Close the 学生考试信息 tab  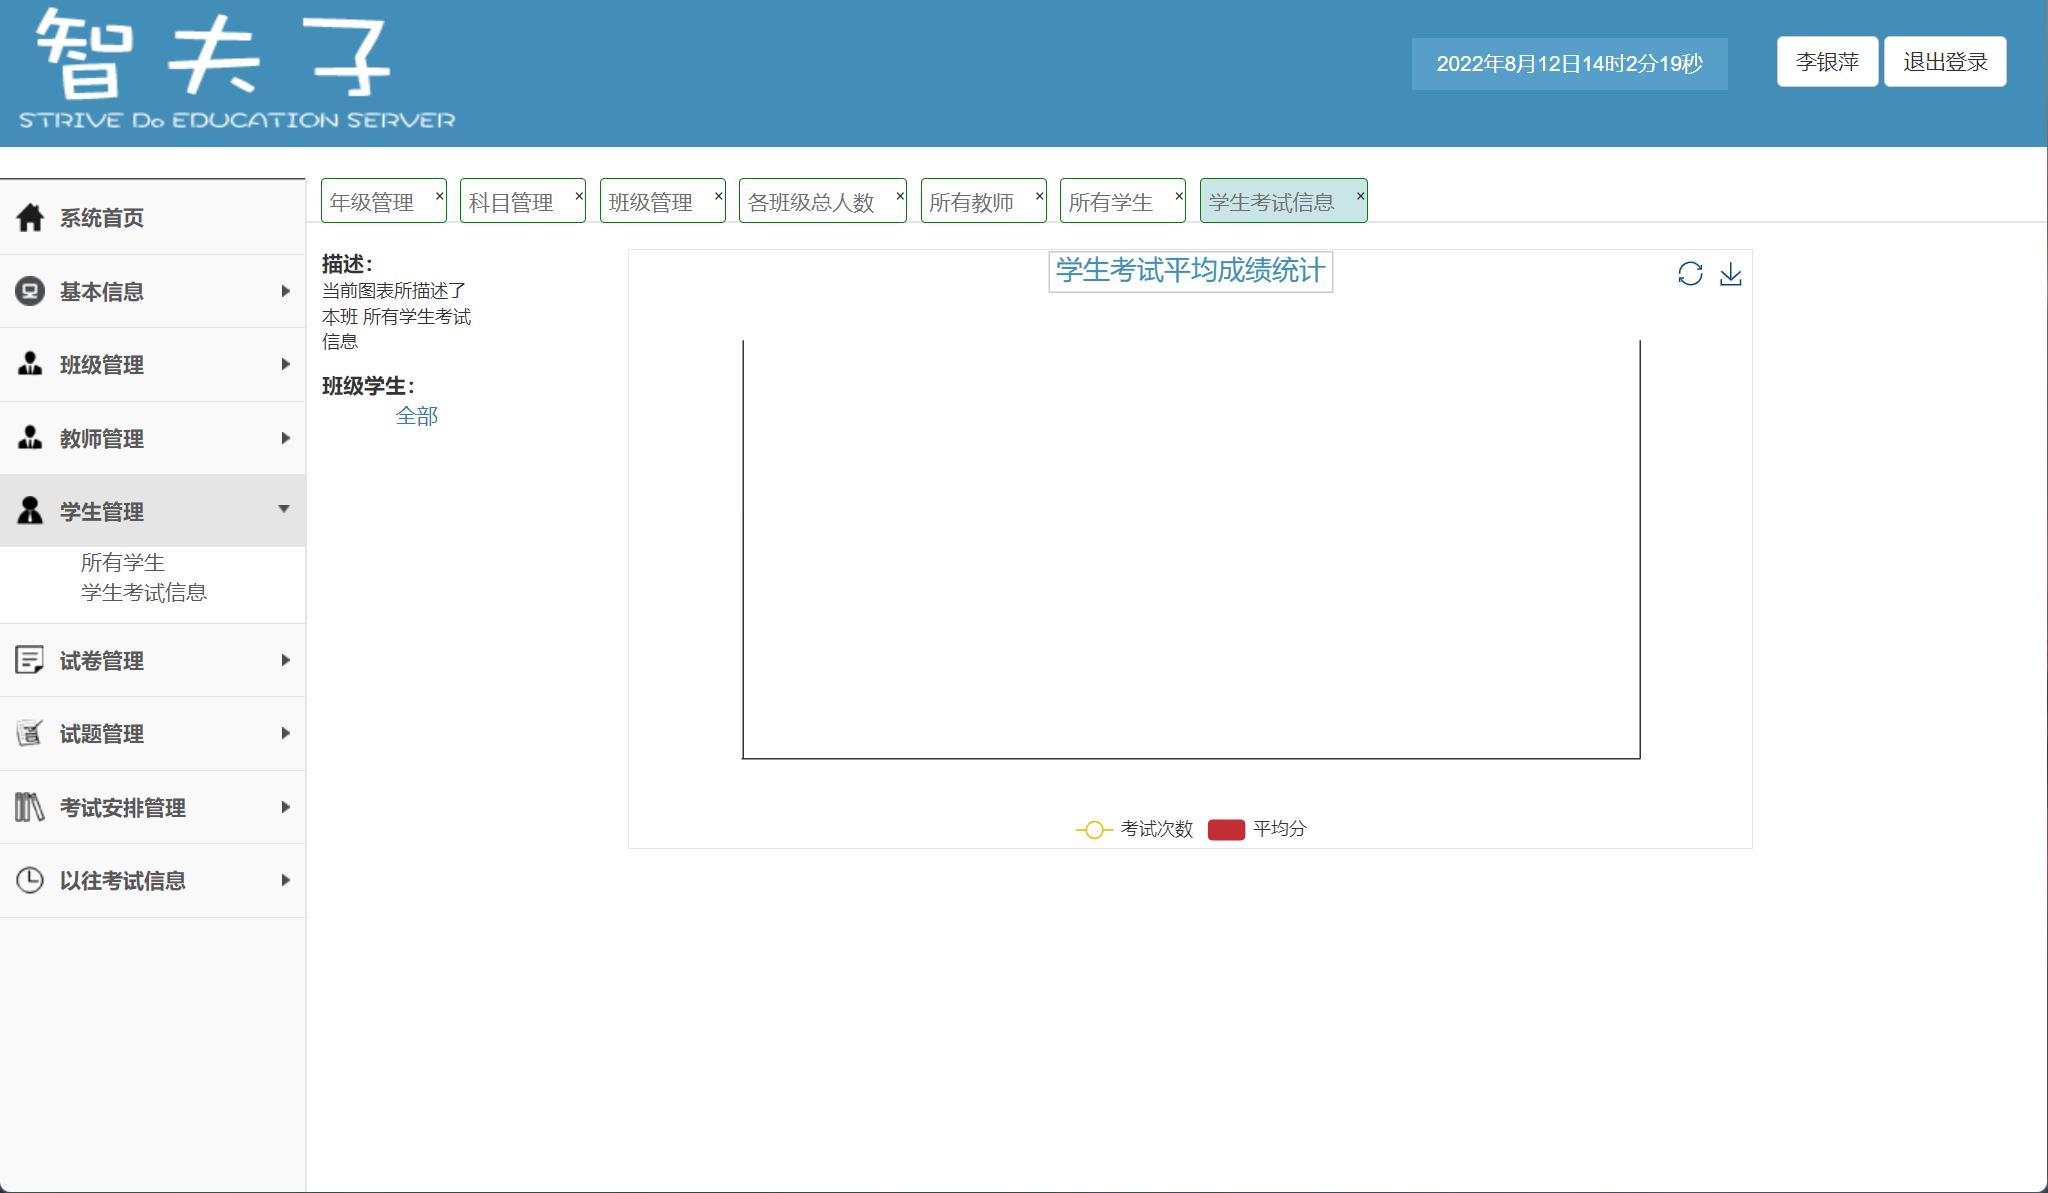1360,195
